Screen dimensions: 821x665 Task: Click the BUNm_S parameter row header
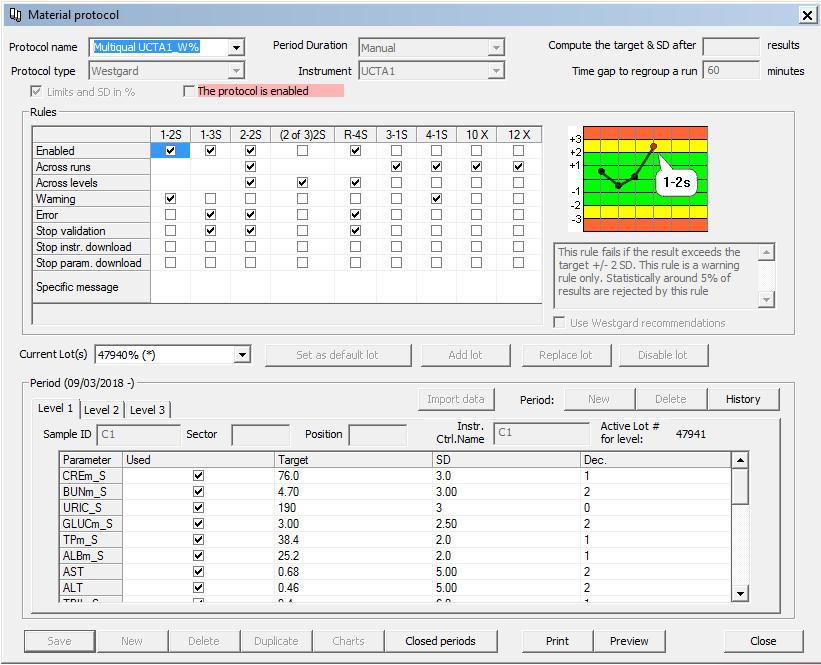pyautogui.click(x=91, y=492)
